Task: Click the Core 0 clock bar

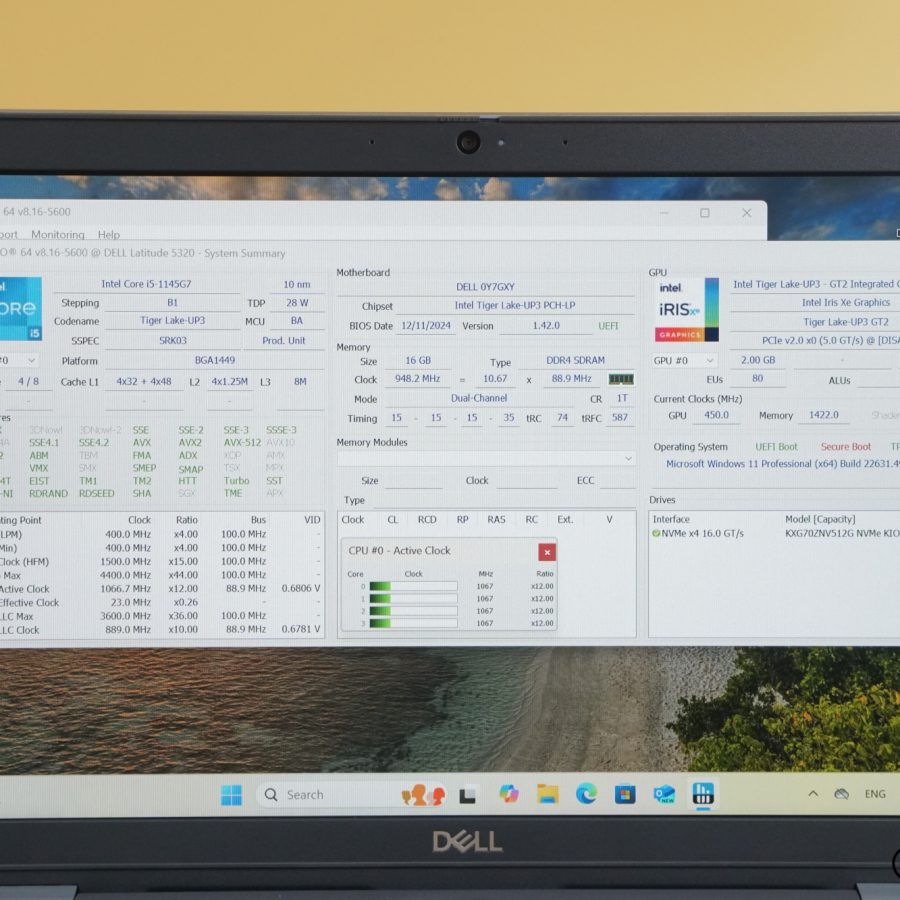Action: [413, 586]
